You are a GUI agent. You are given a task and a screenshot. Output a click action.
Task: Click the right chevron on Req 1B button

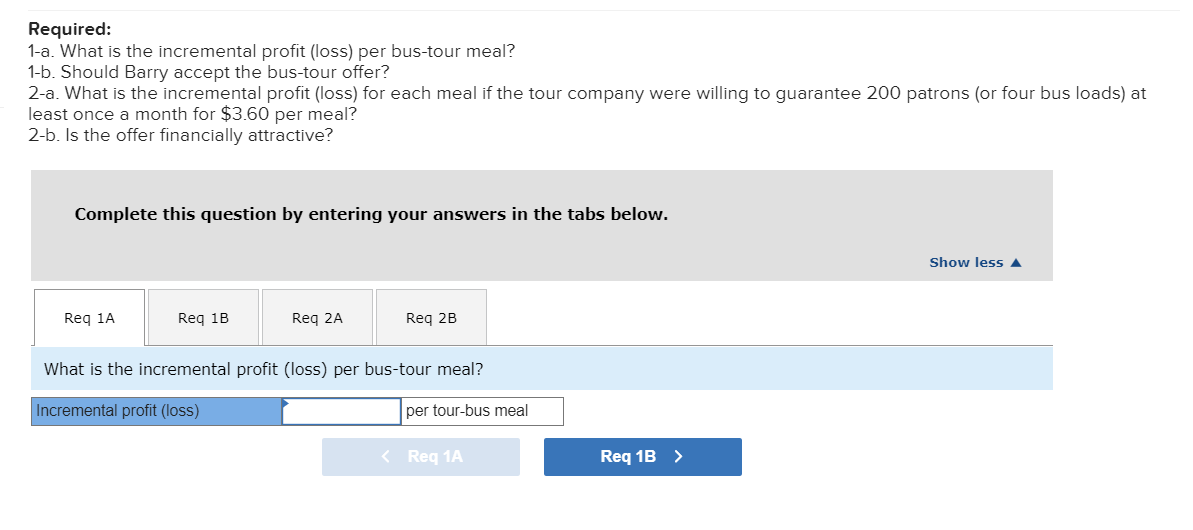coord(679,457)
